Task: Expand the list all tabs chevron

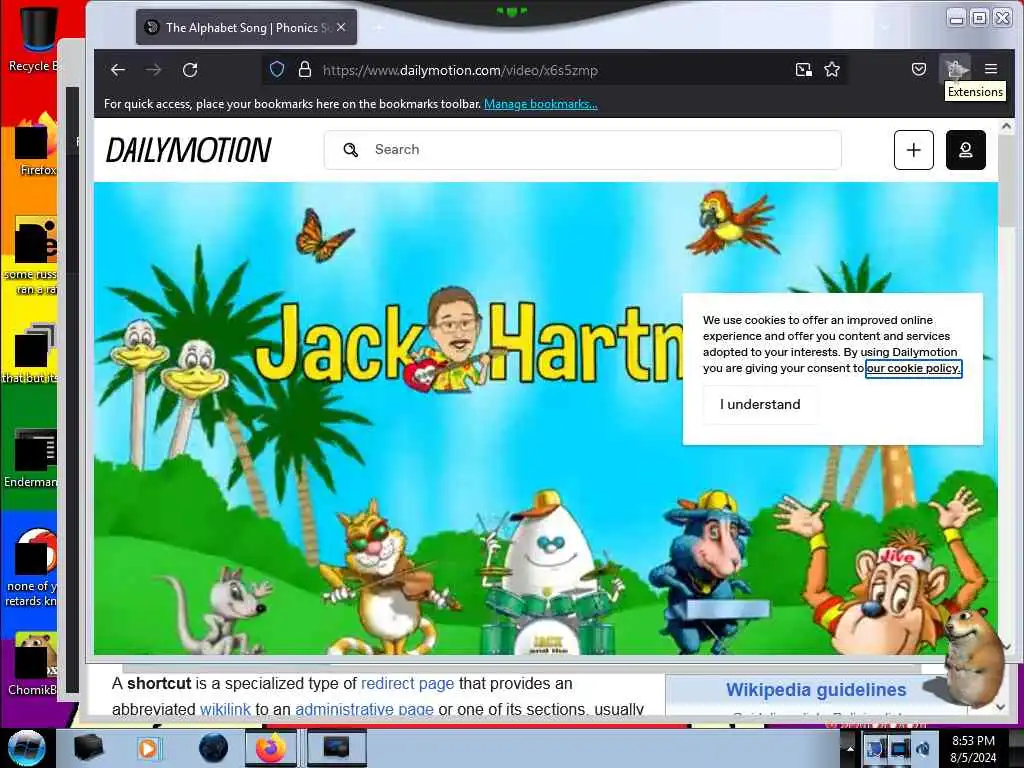Action: click(885, 27)
